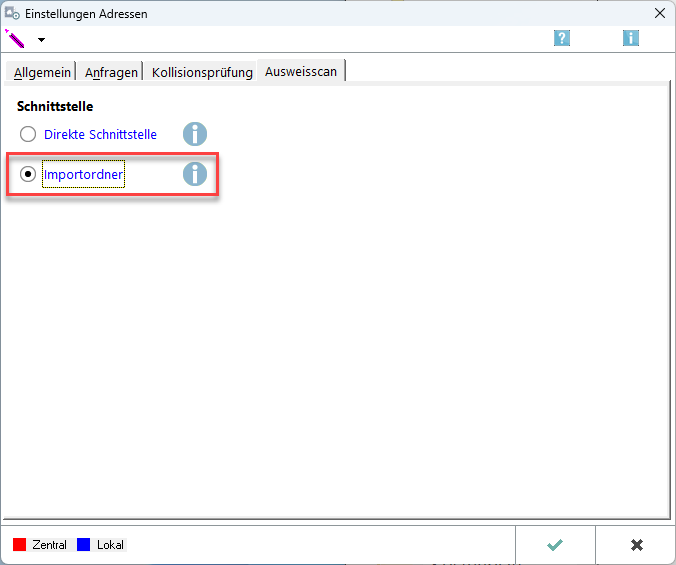Confirm settings with the green checkmark
676x565 pixels.
(555, 545)
